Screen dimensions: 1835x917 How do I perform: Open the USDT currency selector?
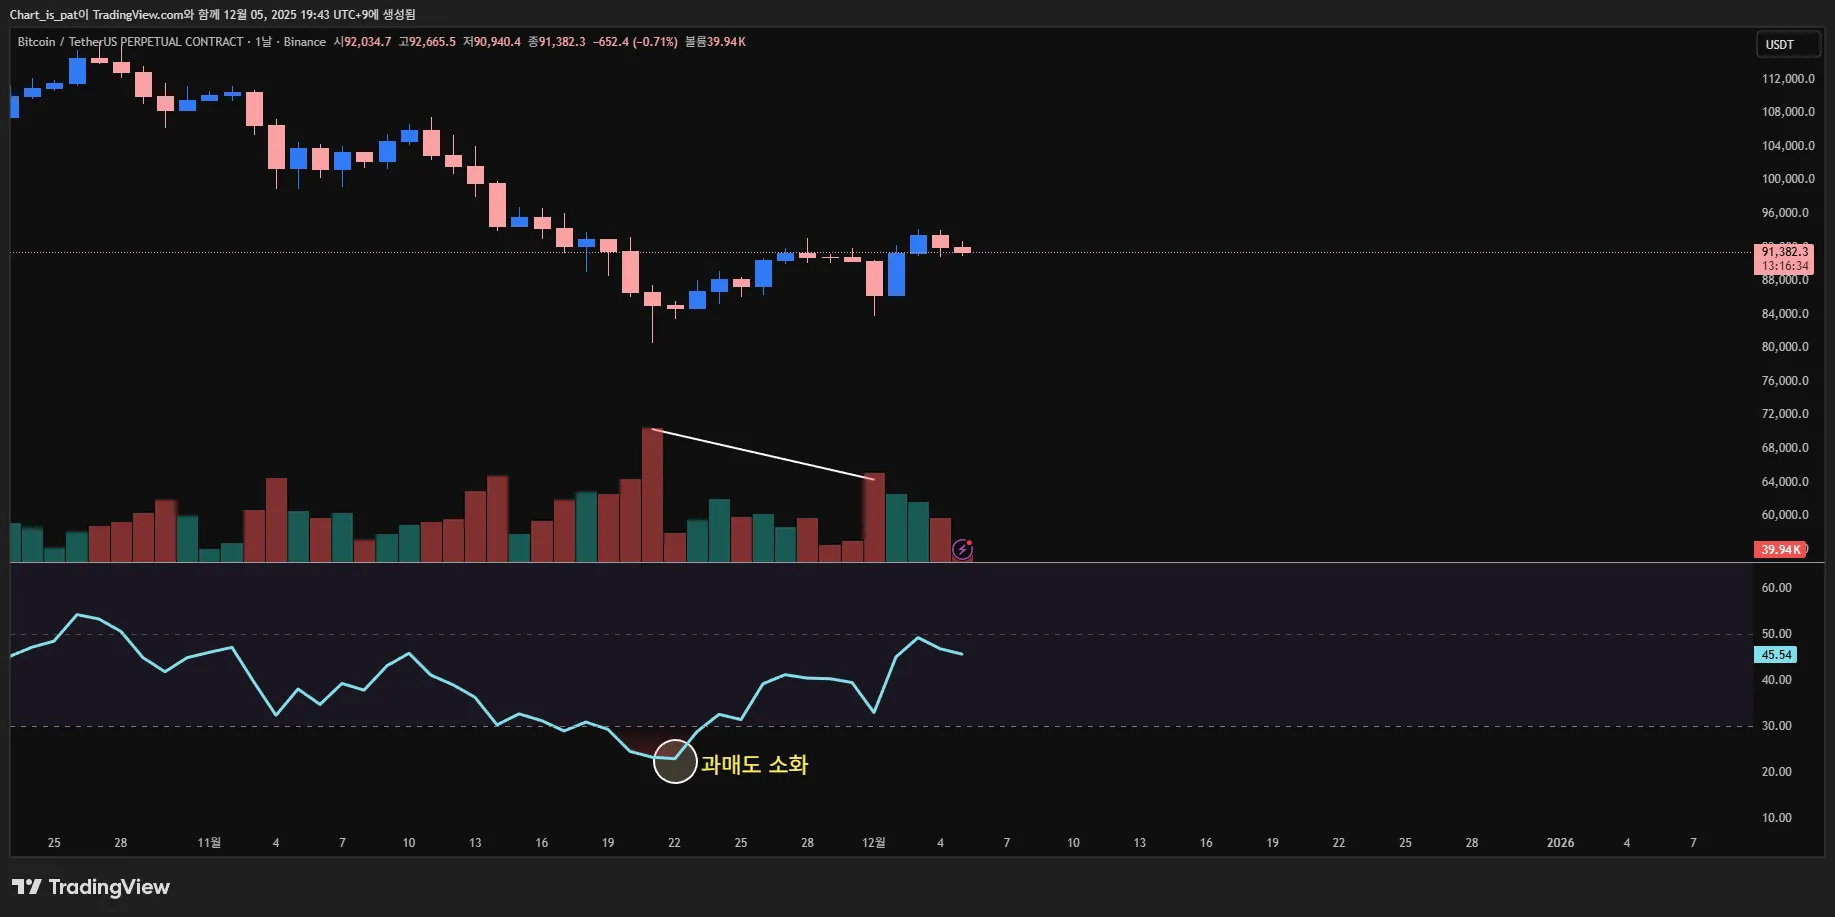[x=1787, y=44]
